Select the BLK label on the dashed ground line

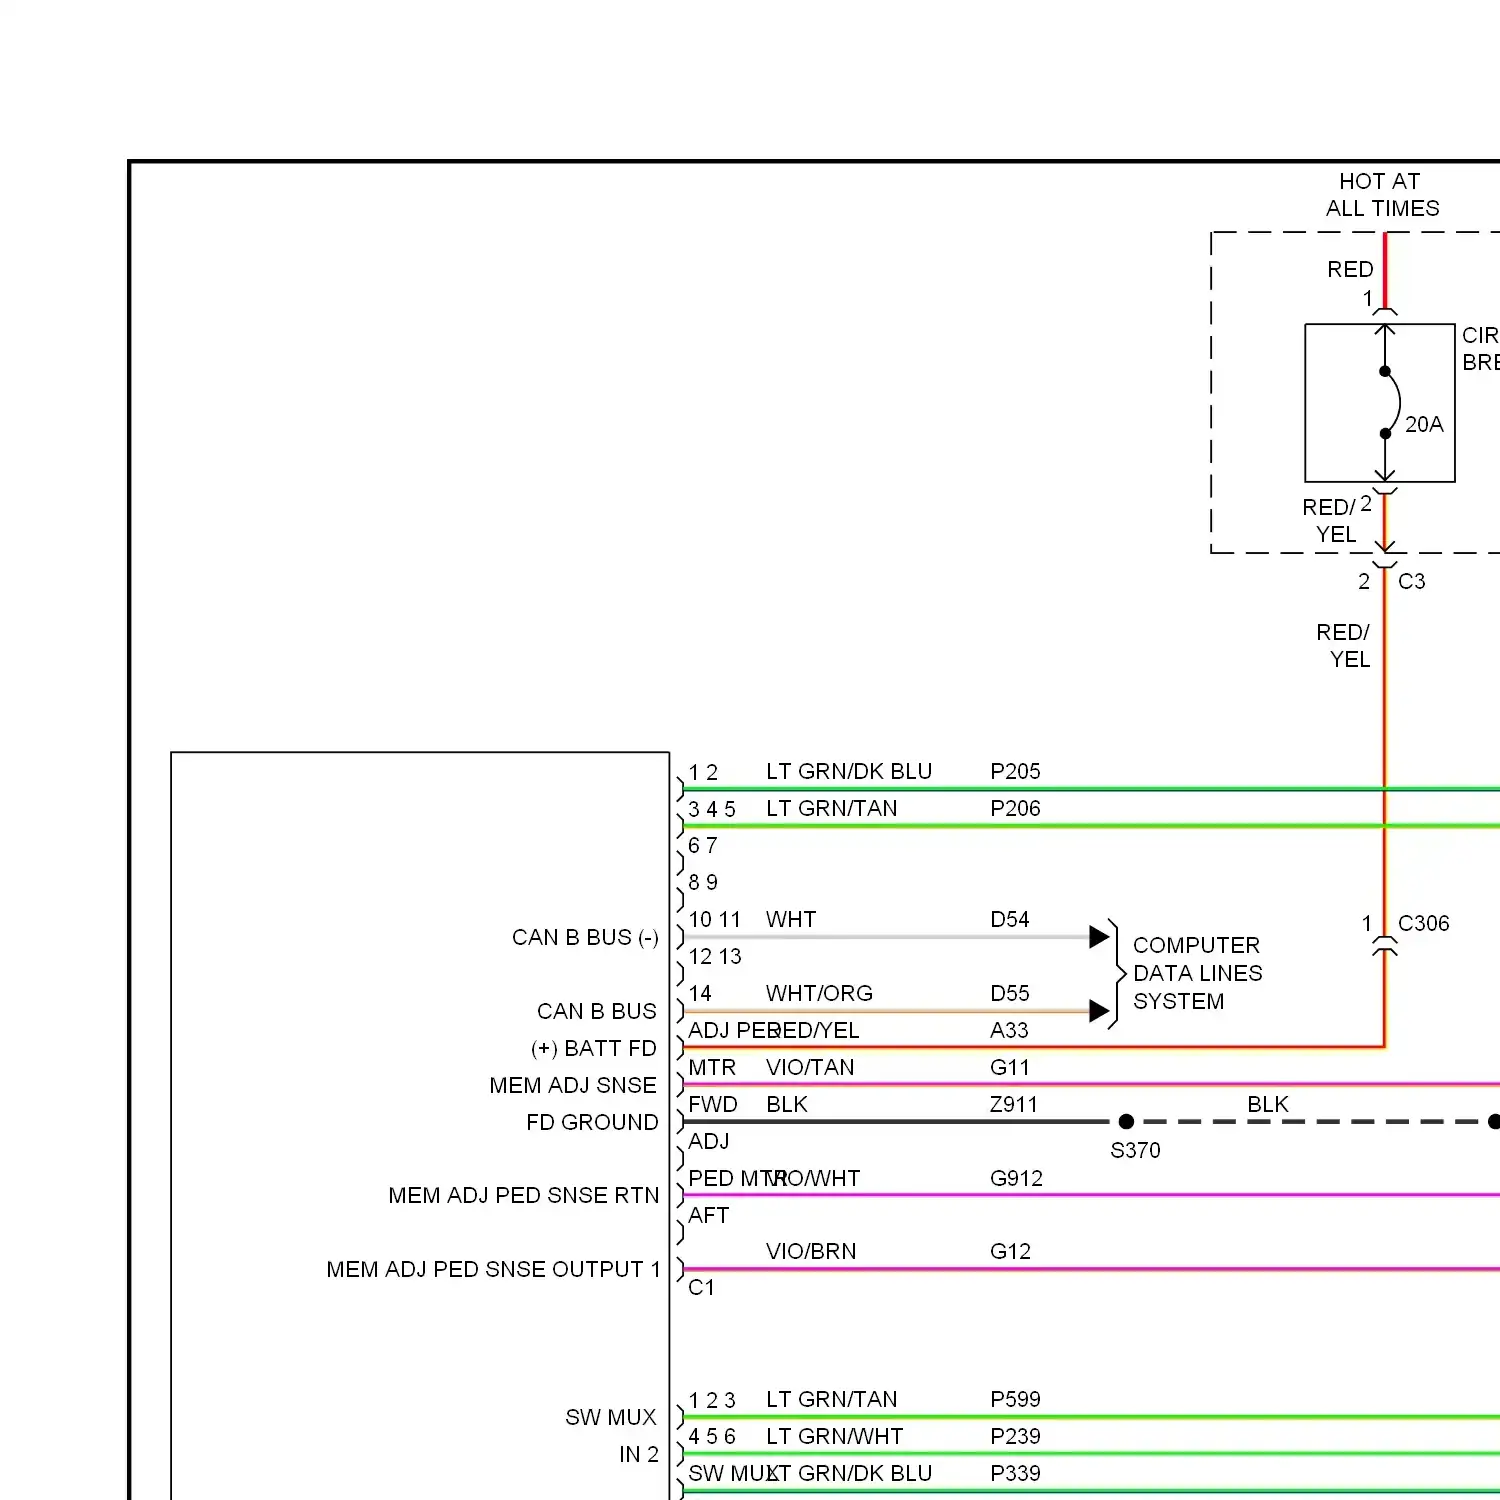tap(1268, 1104)
